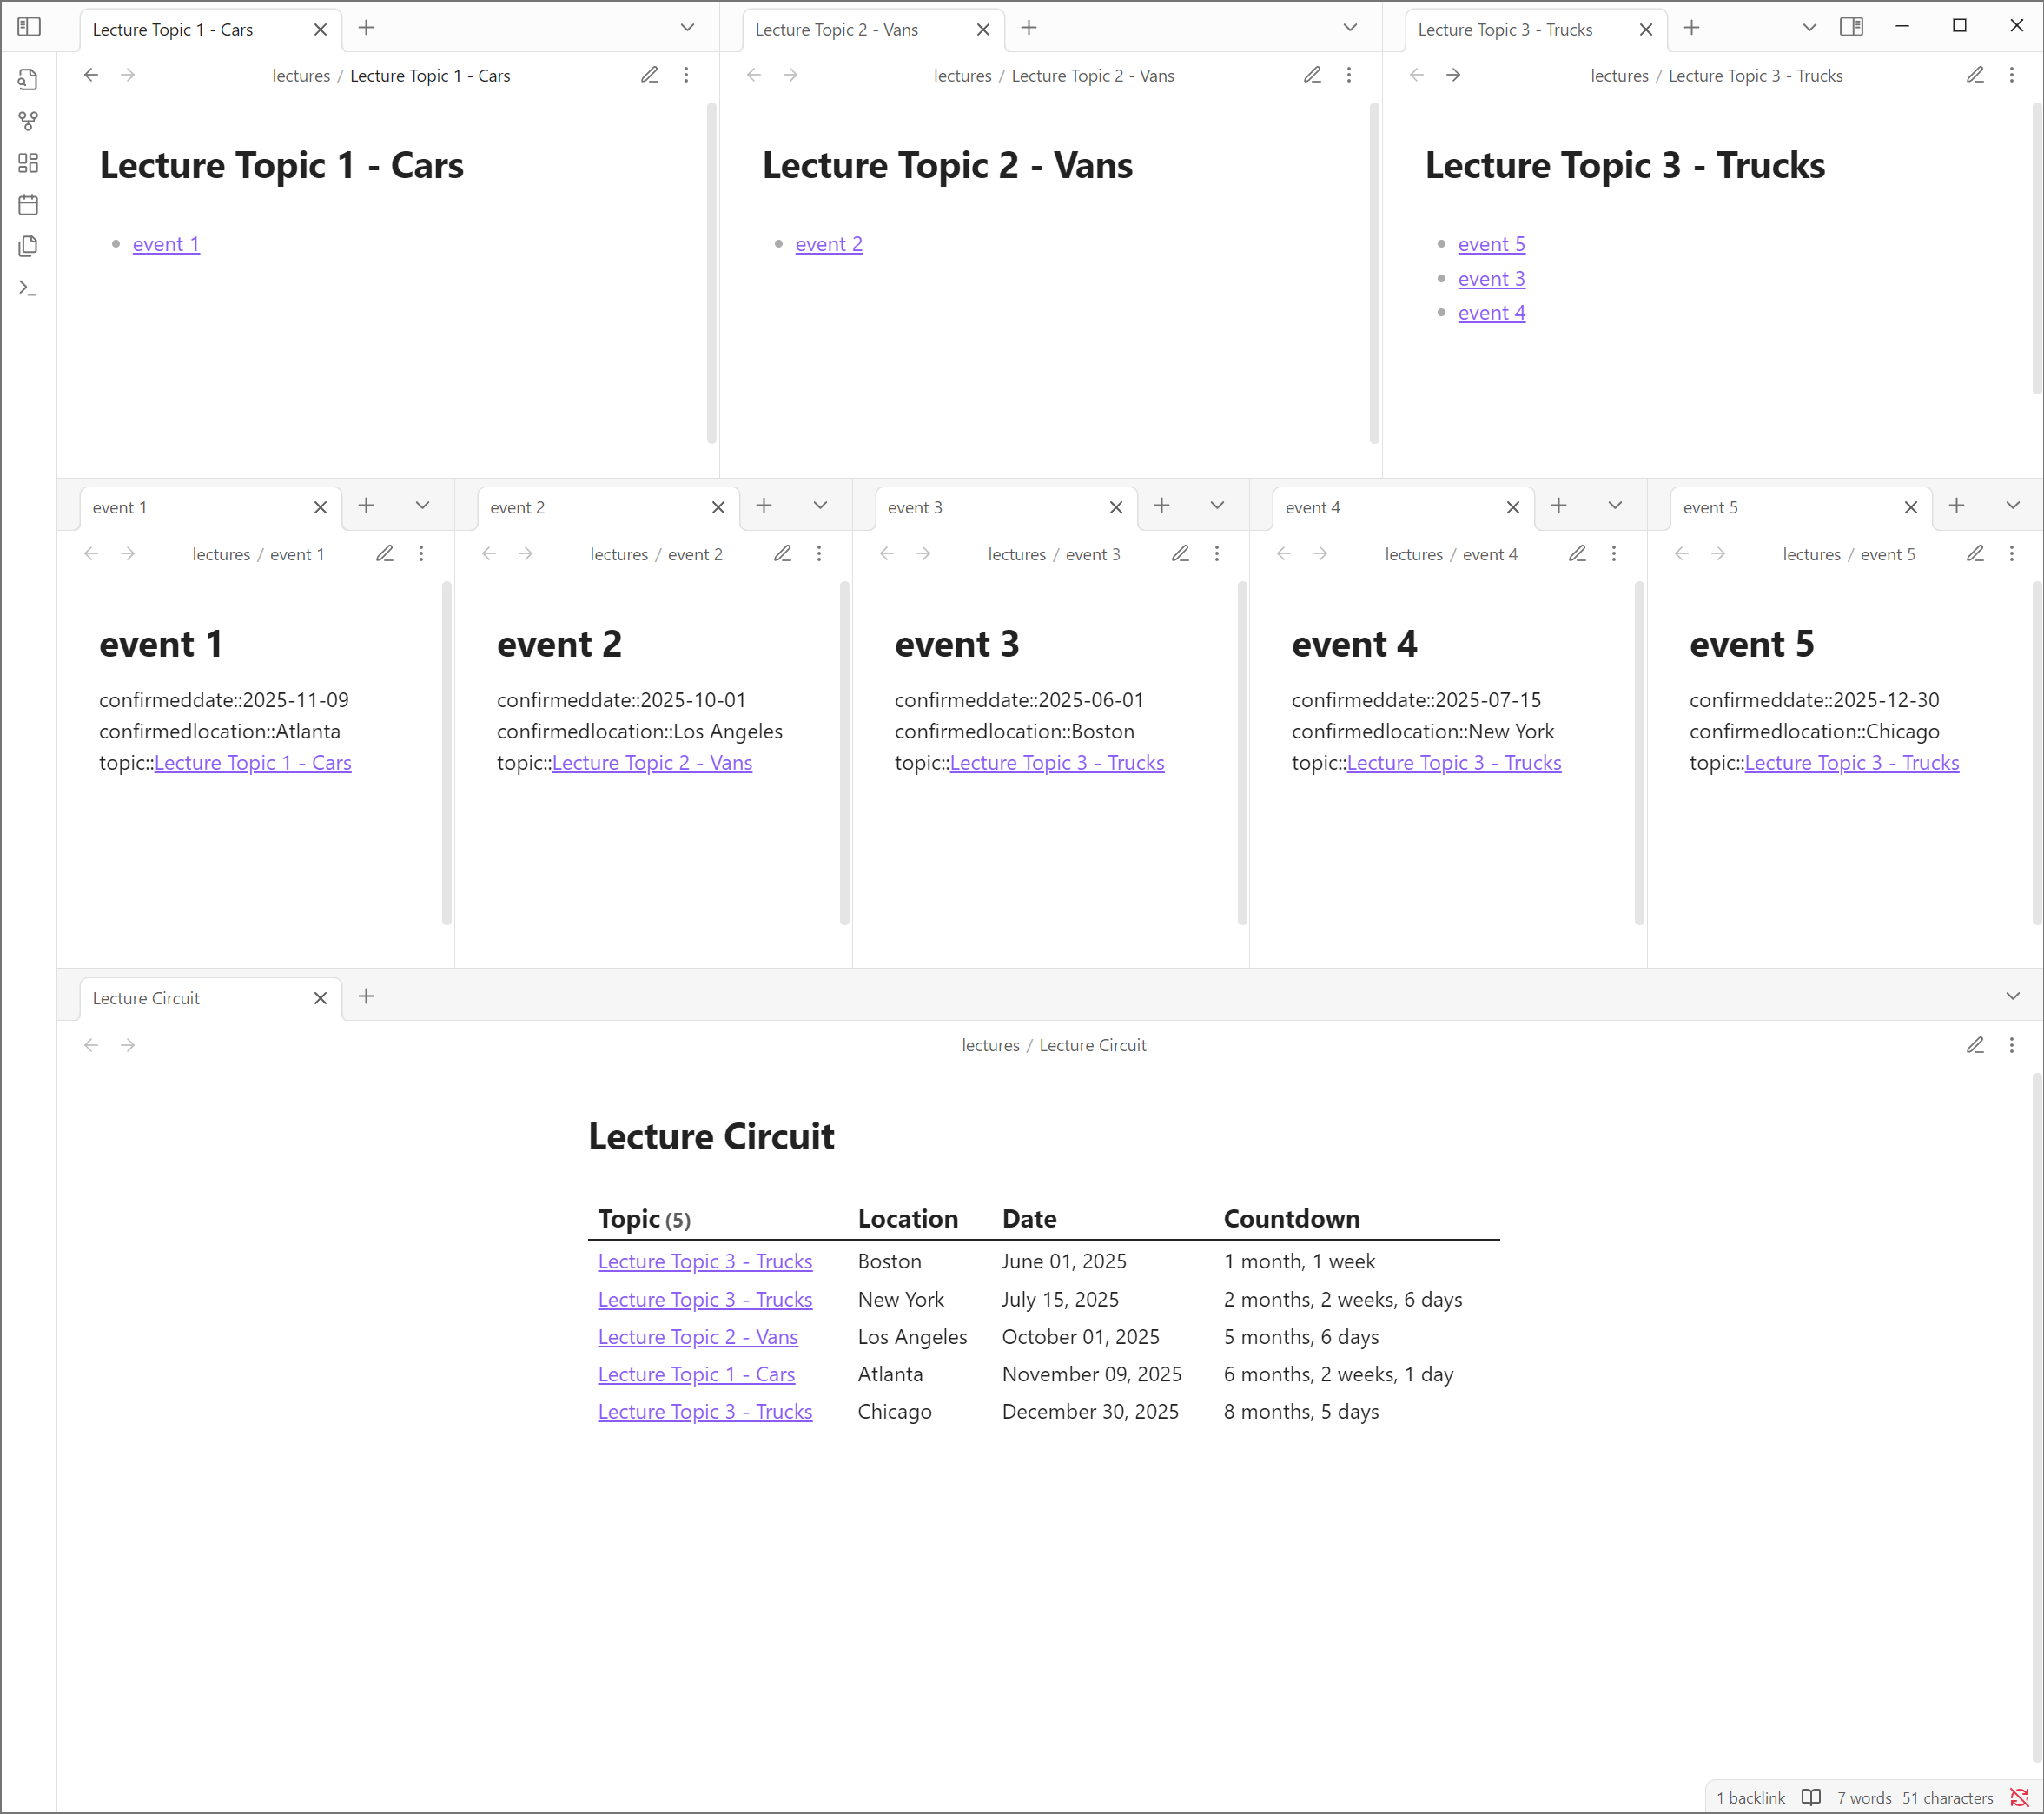Open graph view from ribbon

29,121
